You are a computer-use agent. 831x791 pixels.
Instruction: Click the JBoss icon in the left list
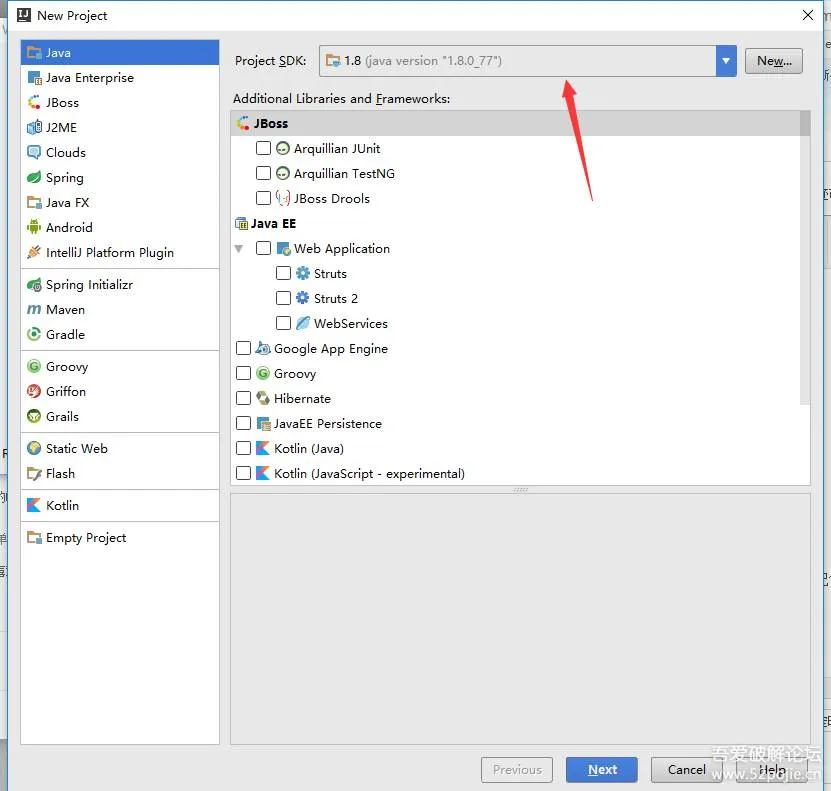34,102
